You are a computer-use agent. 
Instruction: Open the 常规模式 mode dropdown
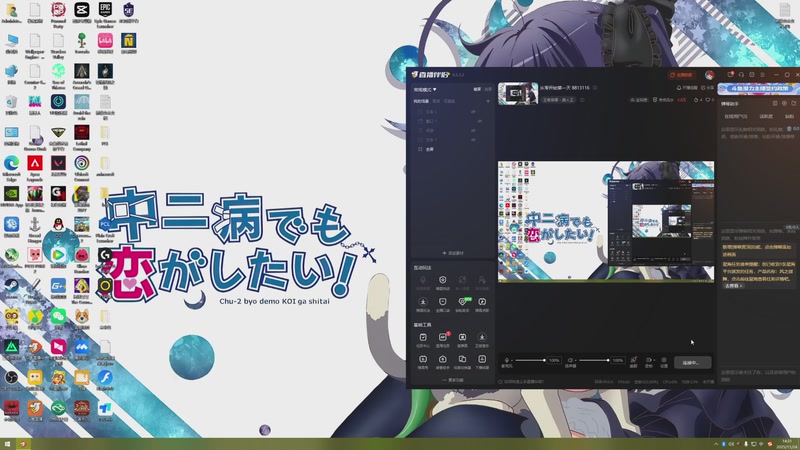coord(424,89)
